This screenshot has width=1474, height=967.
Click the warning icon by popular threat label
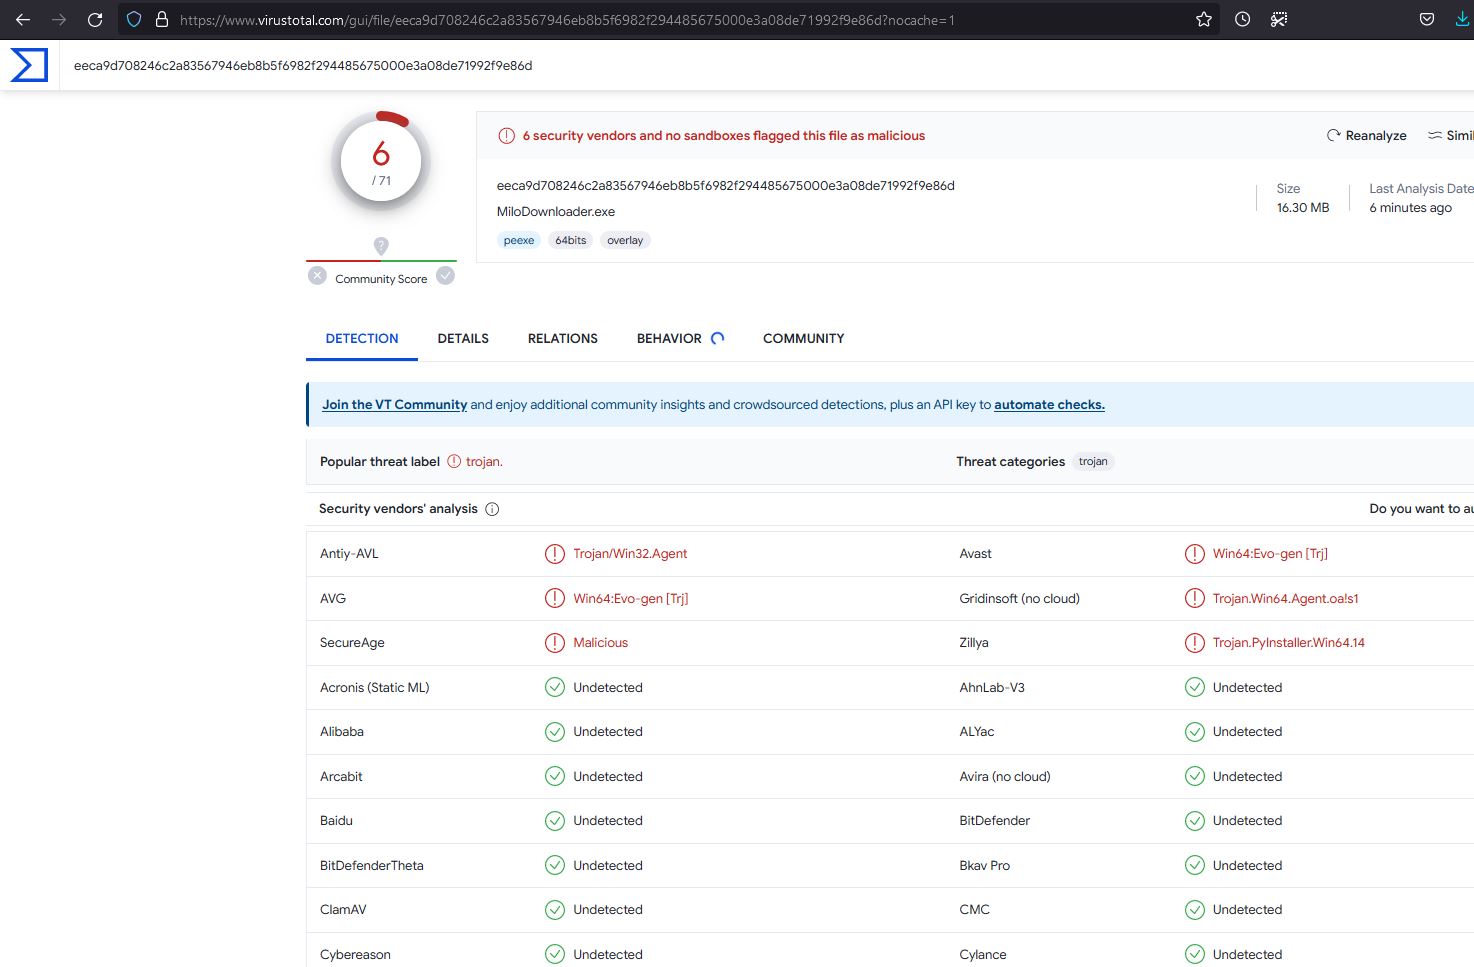pos(454,461)
